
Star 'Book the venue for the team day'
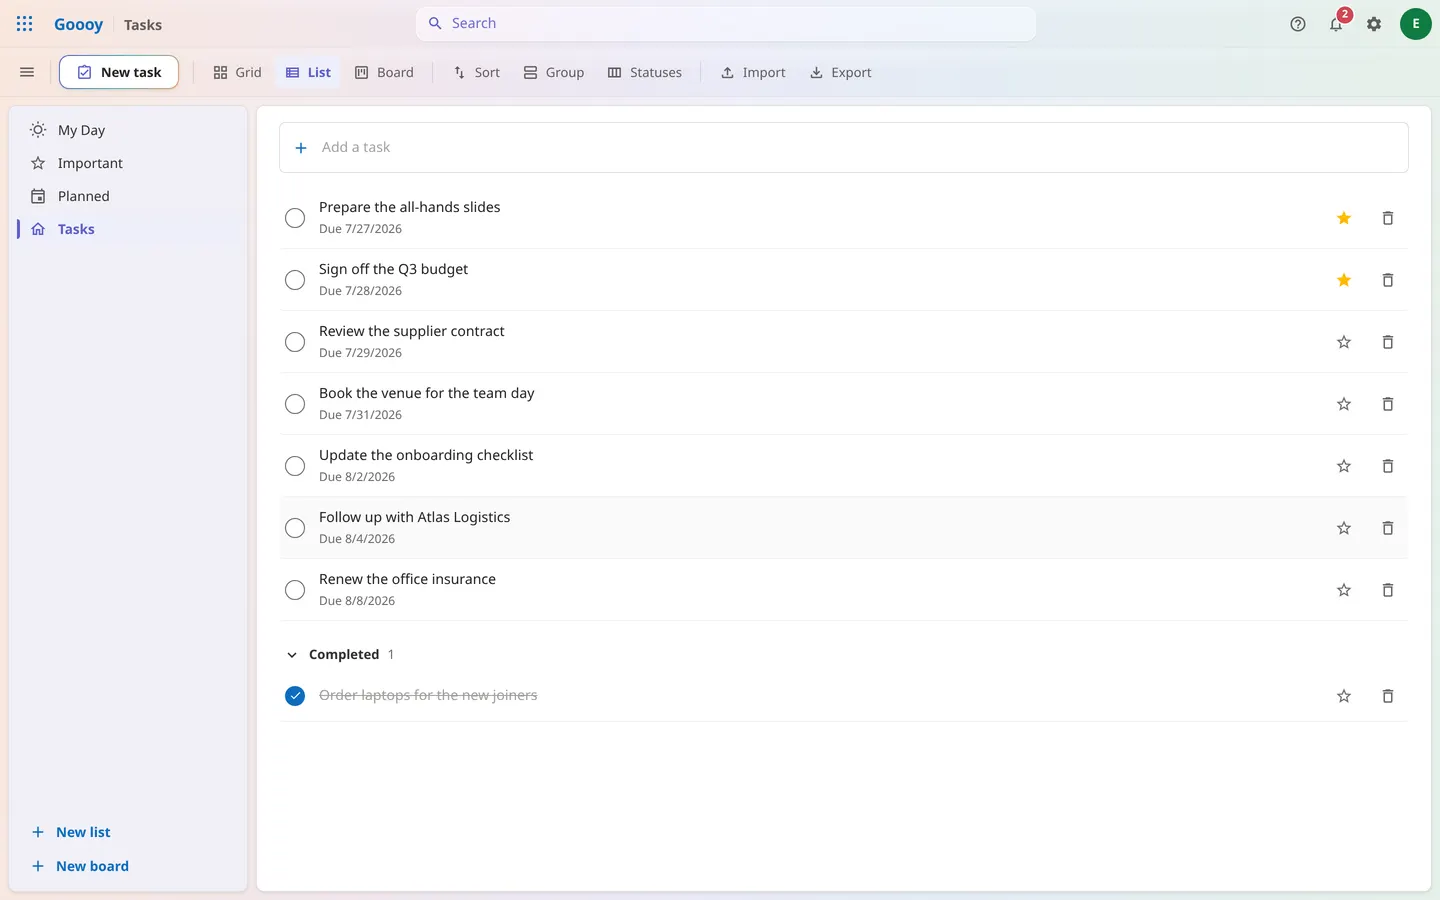point(1344,404)
